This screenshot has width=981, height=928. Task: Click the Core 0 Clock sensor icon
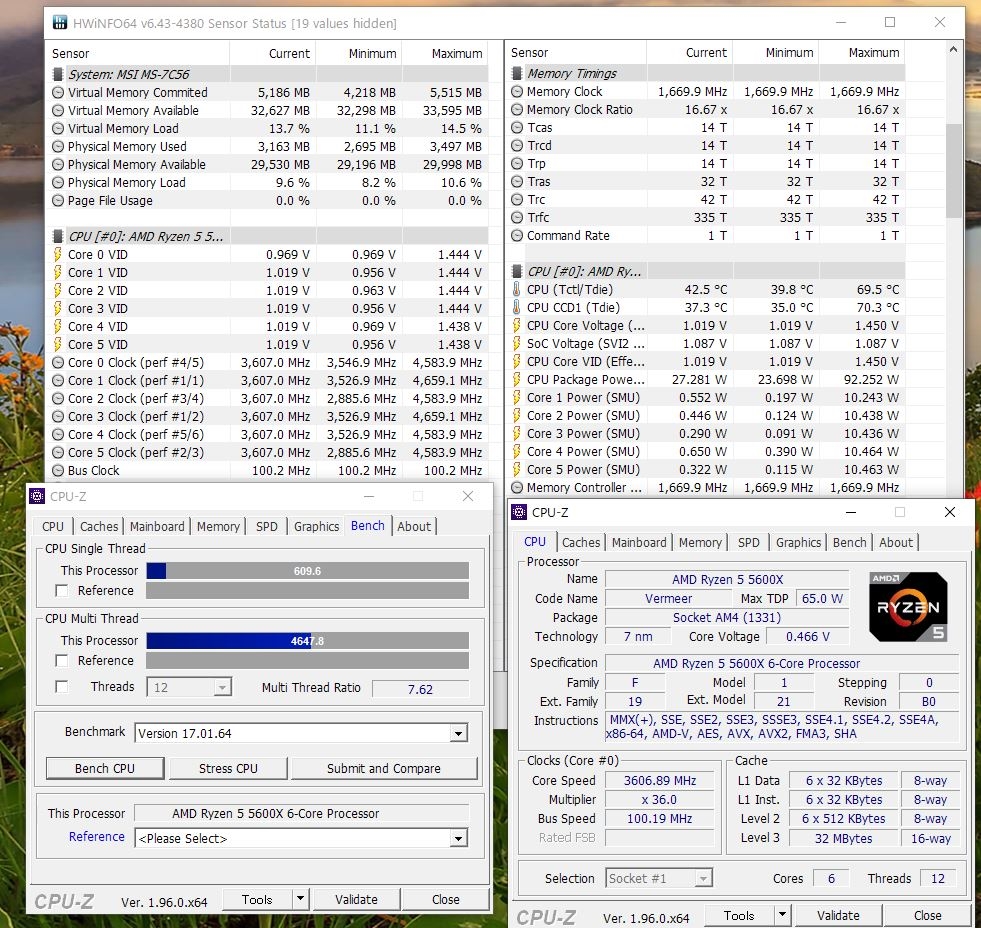pos(58,363)
